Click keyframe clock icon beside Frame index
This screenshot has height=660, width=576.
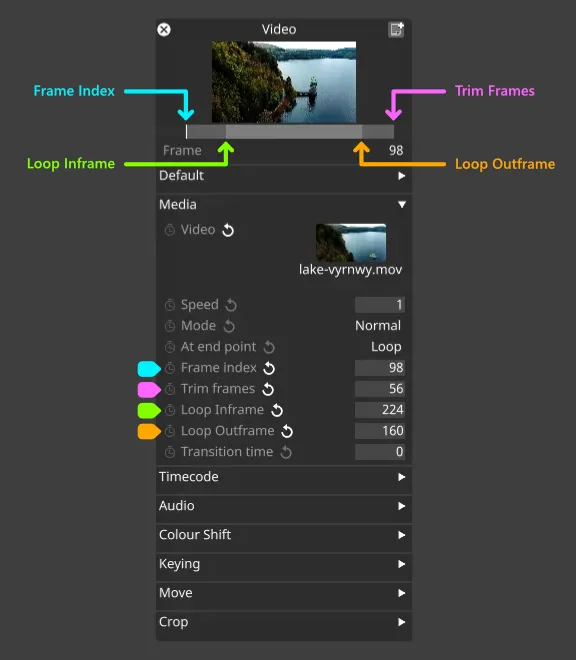pyautogui.click(x=170, y=368)
